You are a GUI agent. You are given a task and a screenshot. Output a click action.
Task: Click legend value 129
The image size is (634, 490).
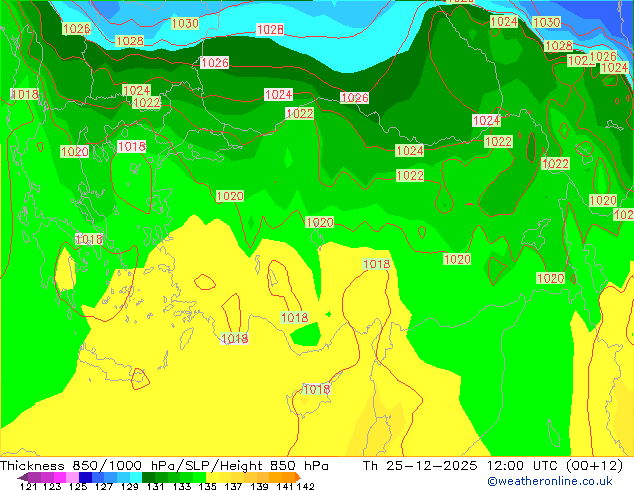pyautogui.click(x=129, y=486)
